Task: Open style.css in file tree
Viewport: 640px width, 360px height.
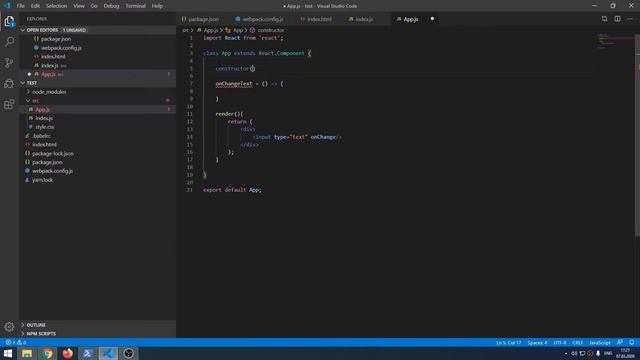Action: coord(44,127)
